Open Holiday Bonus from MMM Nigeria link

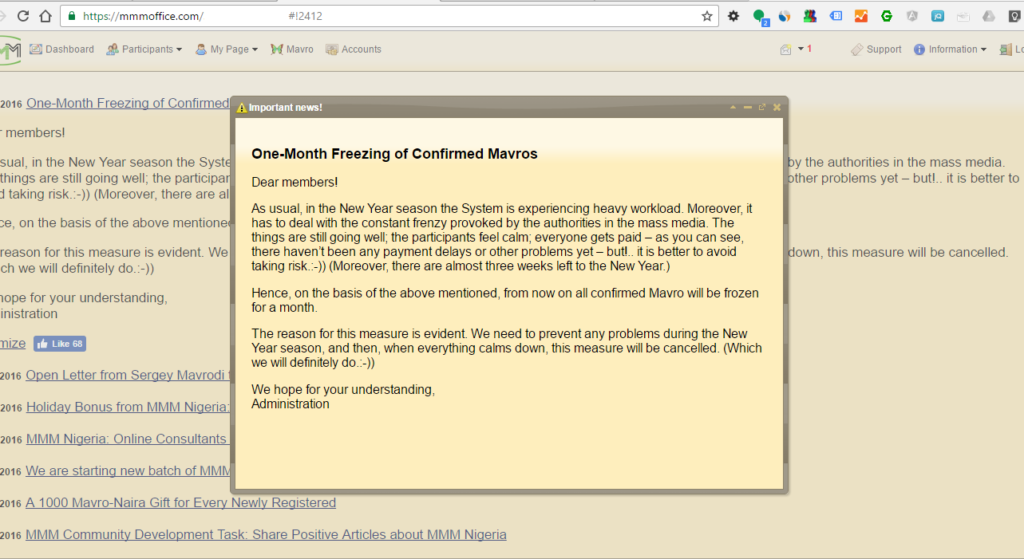point(128,407)
